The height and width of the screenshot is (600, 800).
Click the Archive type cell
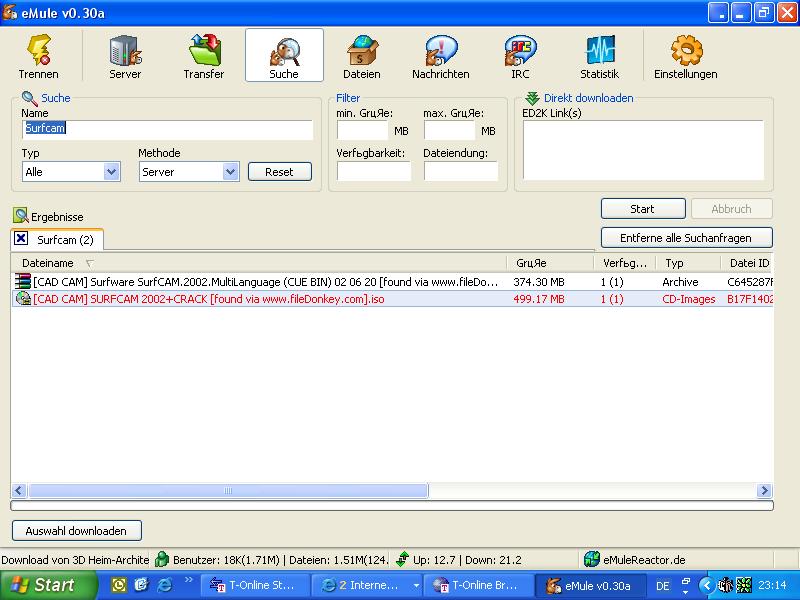[680, 282]
